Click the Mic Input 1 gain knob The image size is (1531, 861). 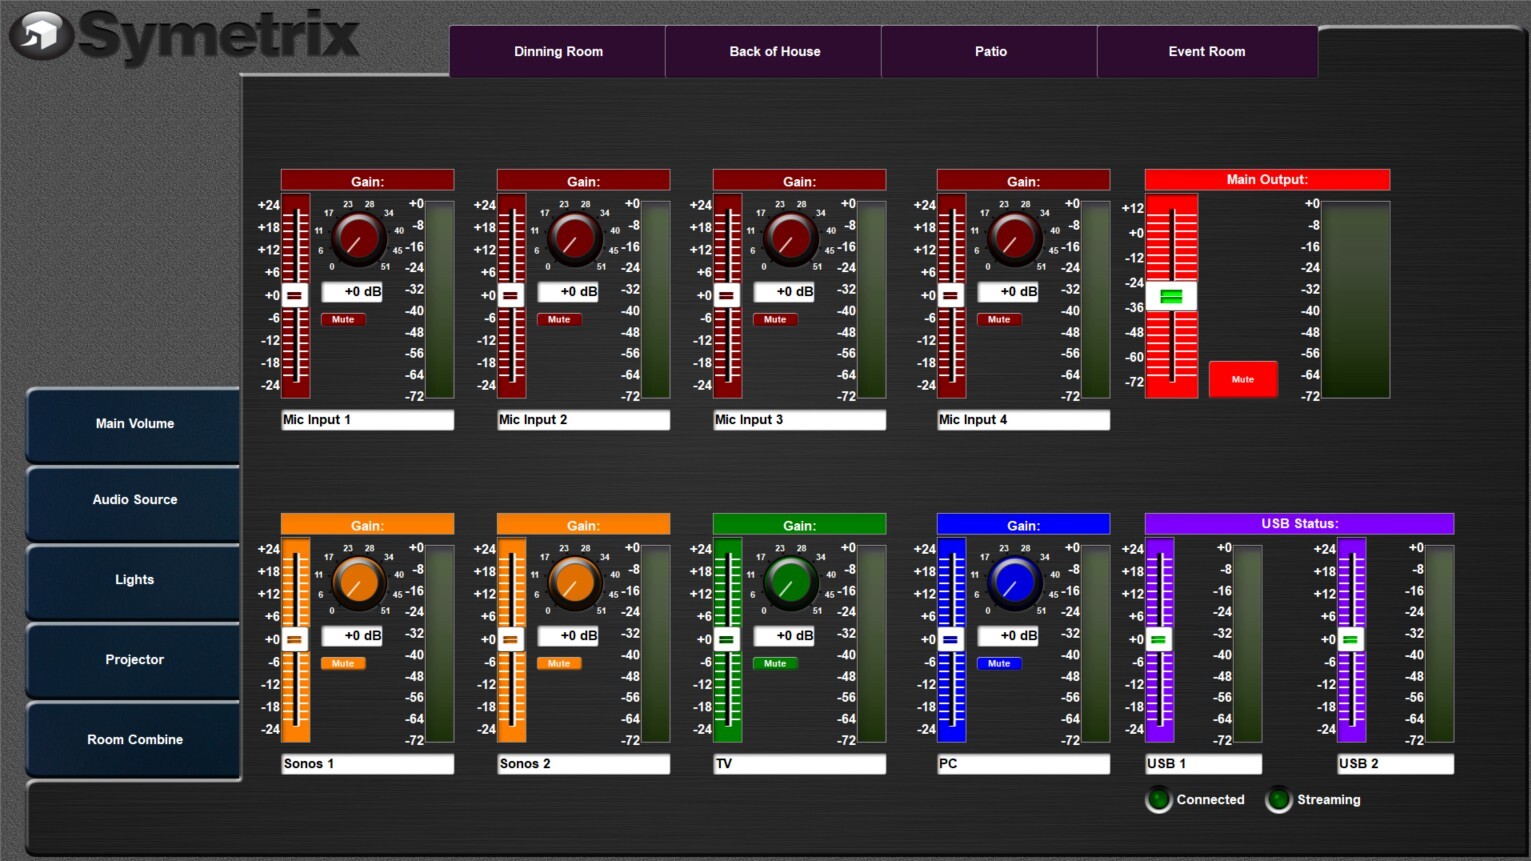358,238
